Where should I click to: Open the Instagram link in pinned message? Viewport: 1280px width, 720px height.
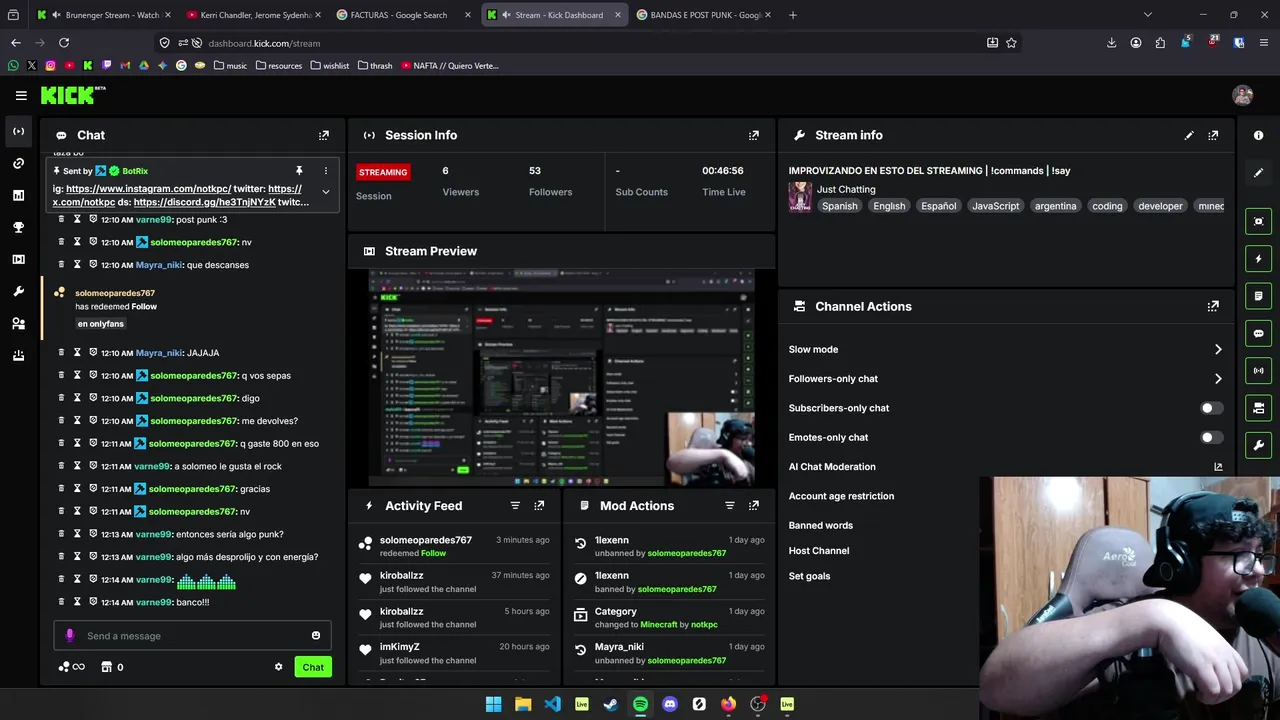pos(148,189)
